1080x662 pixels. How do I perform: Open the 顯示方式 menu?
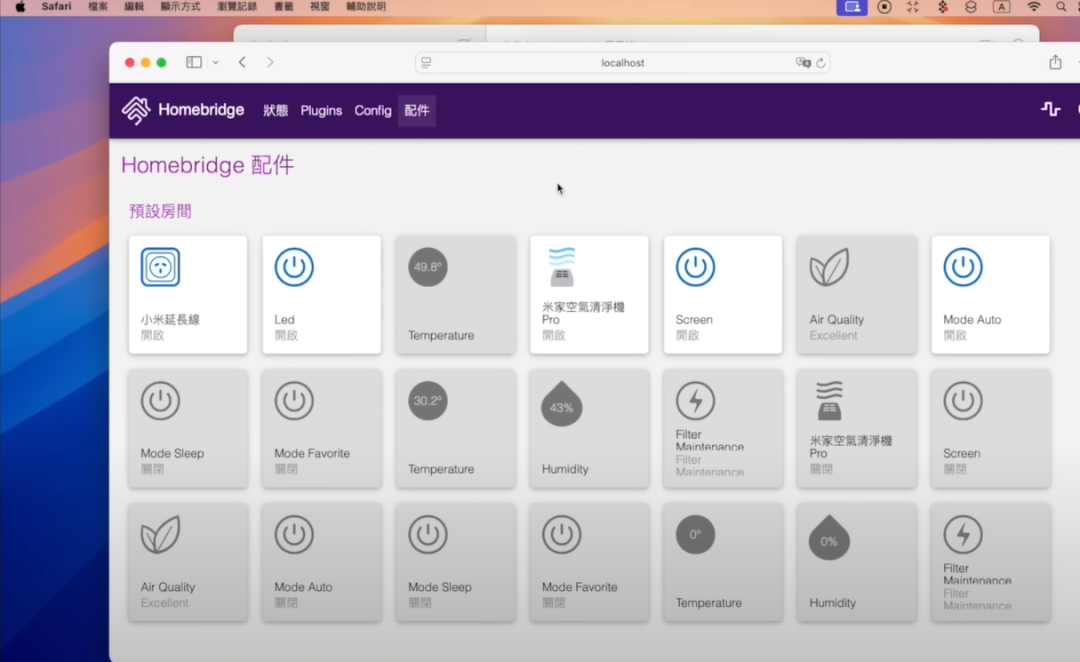[180, 7]
